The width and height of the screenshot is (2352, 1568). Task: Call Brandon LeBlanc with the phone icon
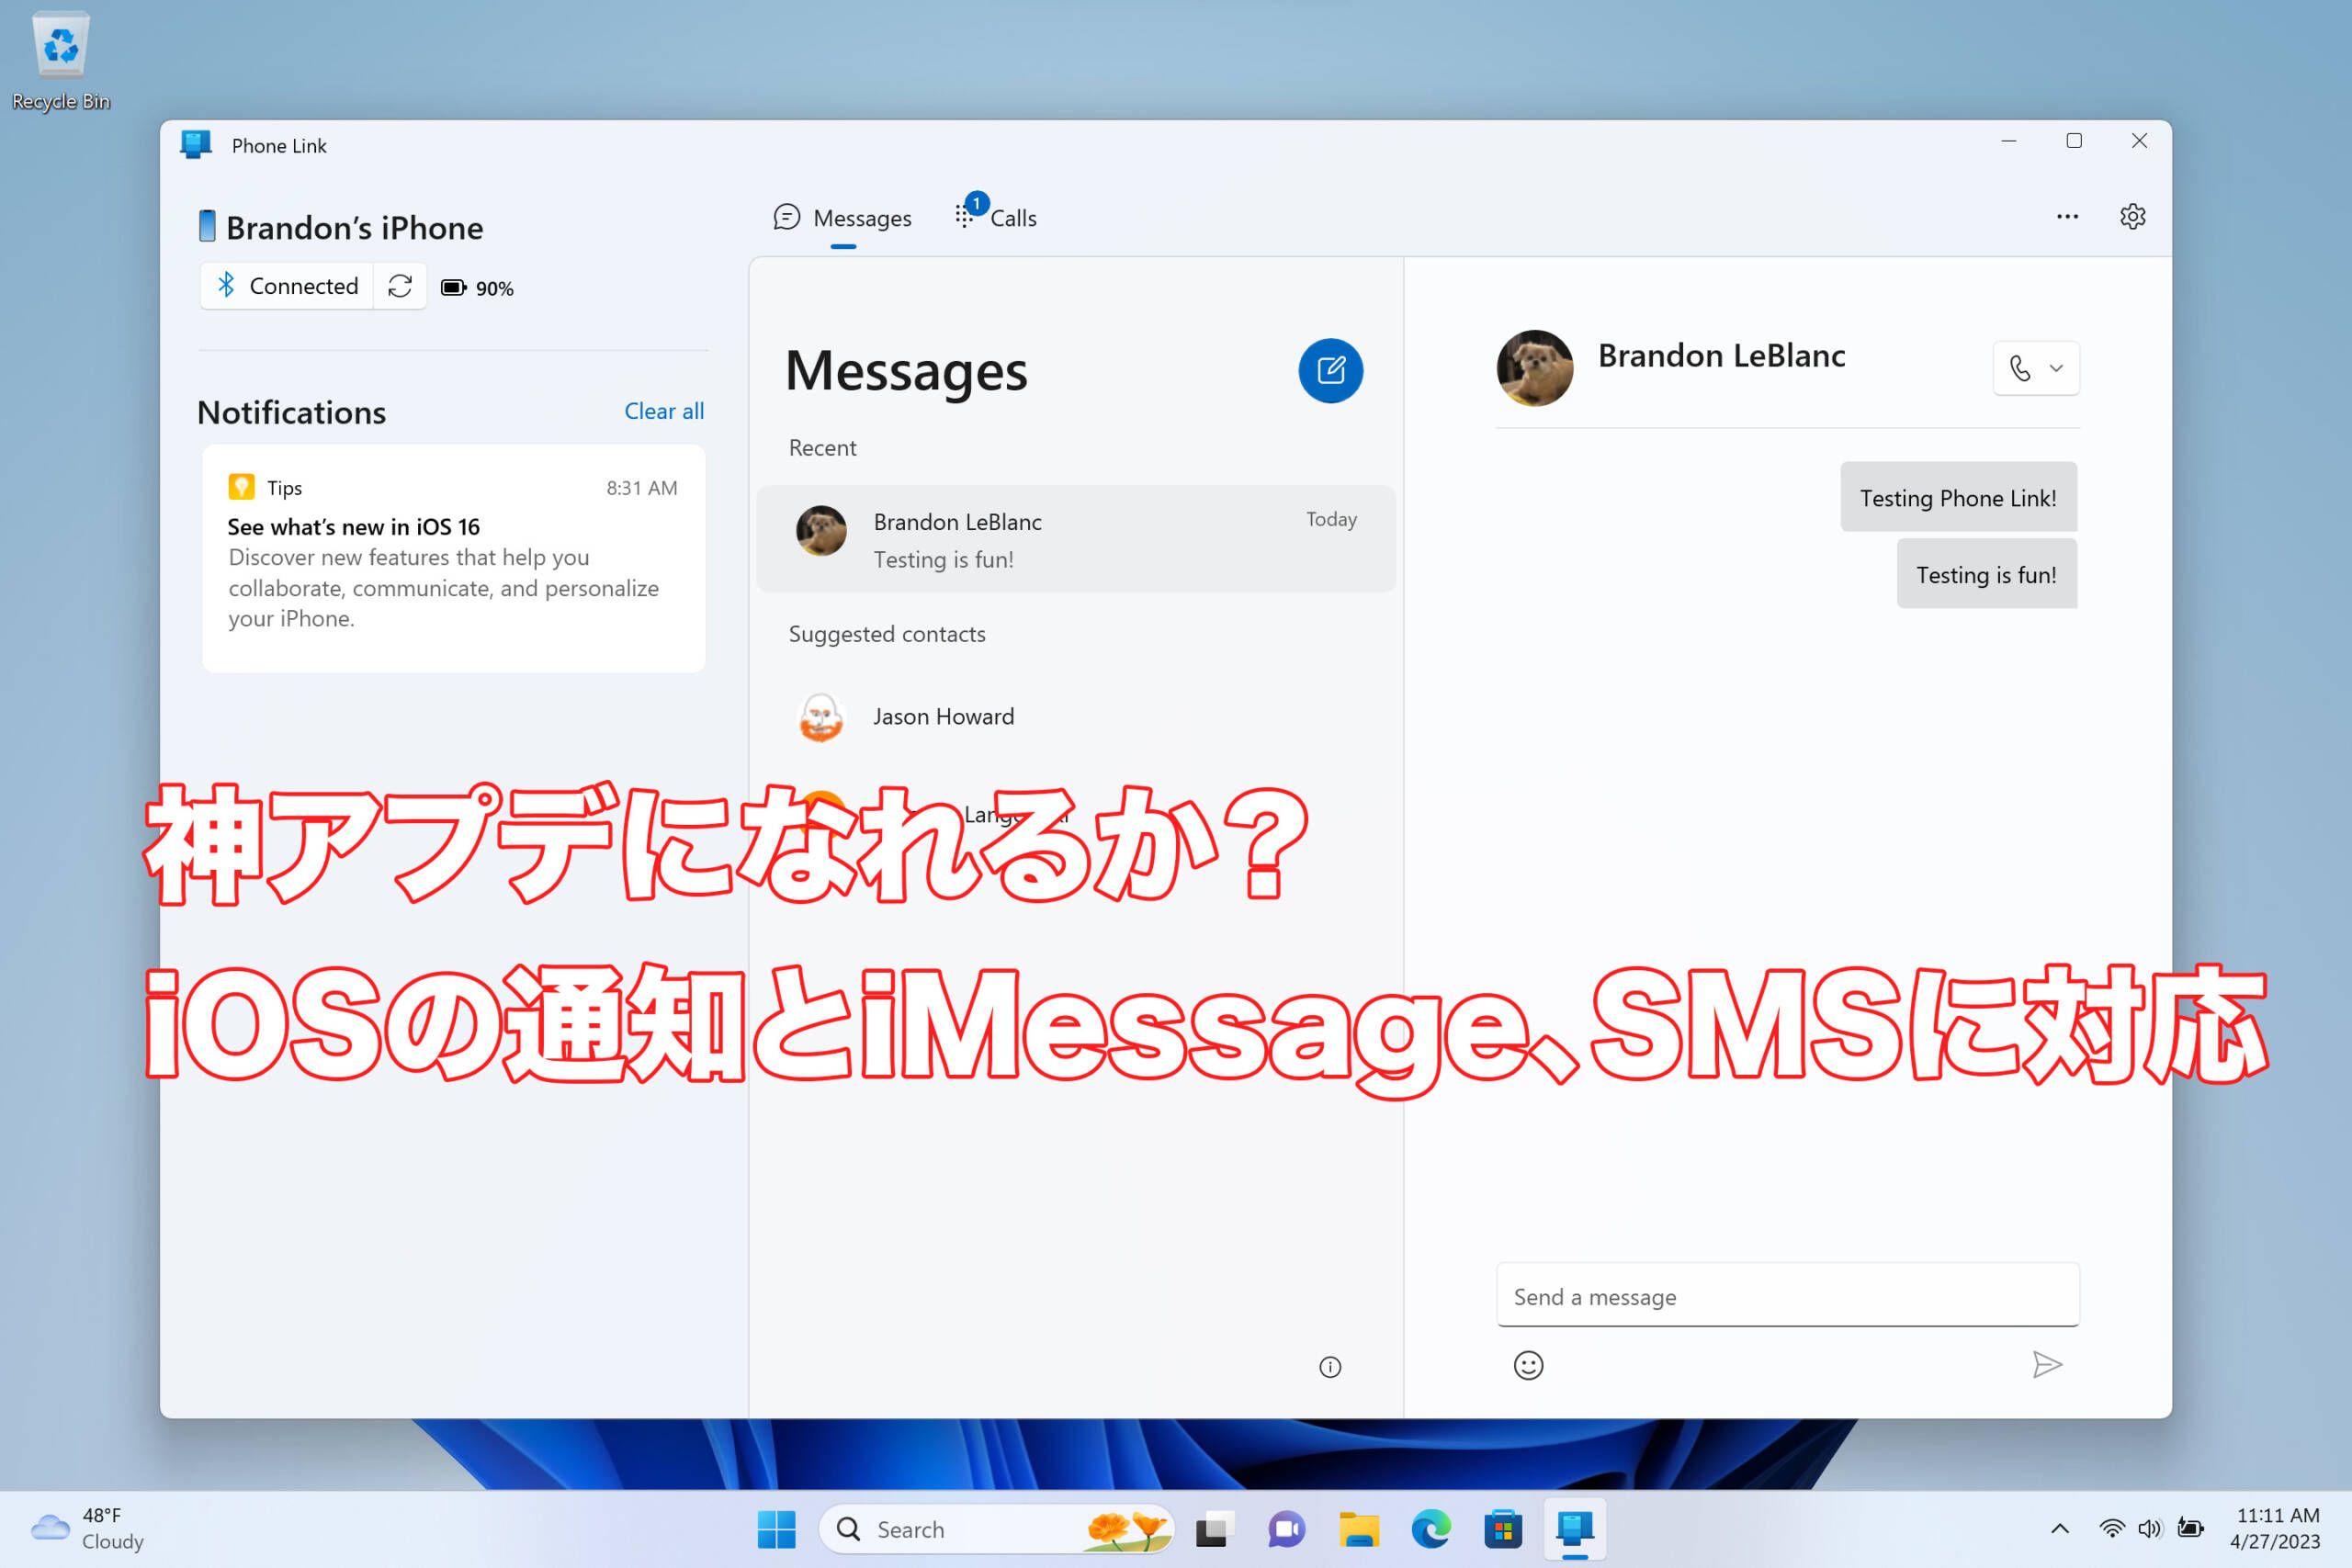point(2020,368)
